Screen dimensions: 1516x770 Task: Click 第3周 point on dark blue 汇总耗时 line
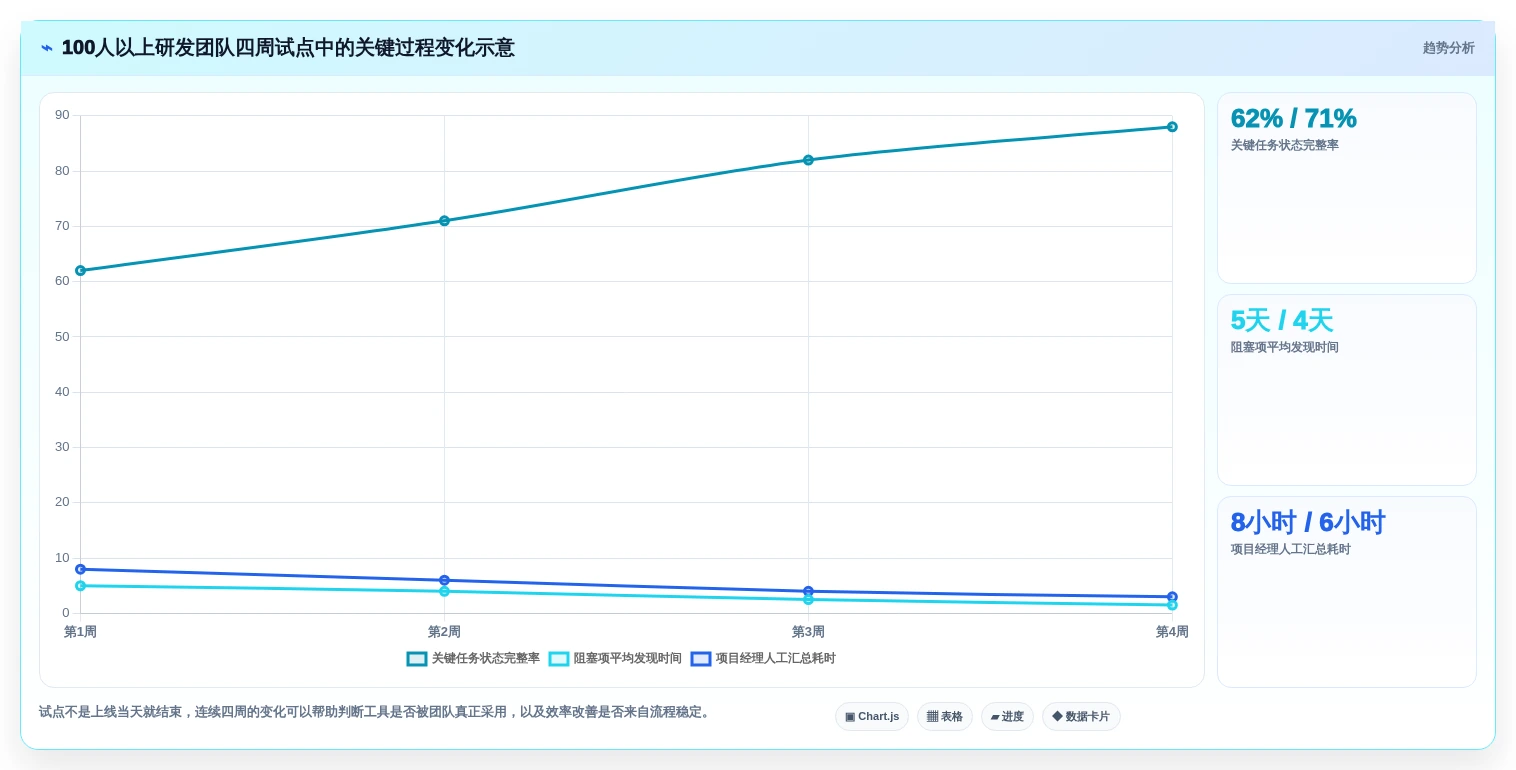pos(808,591)
